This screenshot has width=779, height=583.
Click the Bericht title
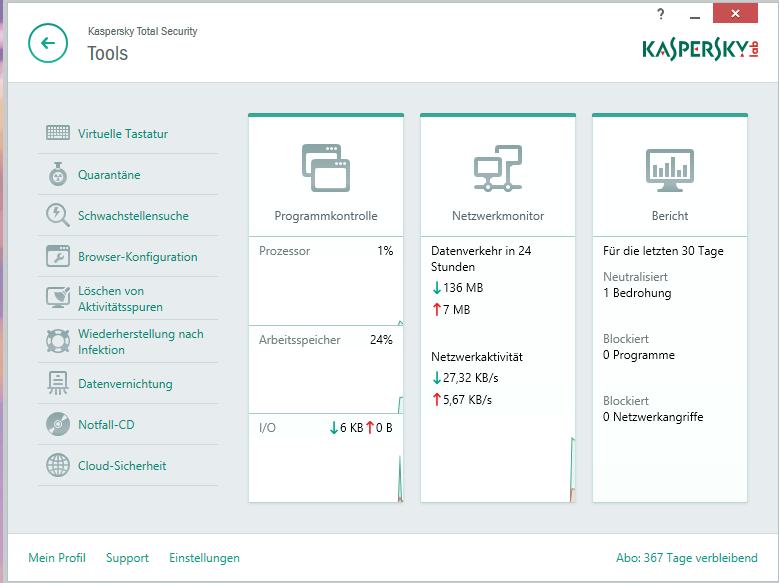point(670,216)
